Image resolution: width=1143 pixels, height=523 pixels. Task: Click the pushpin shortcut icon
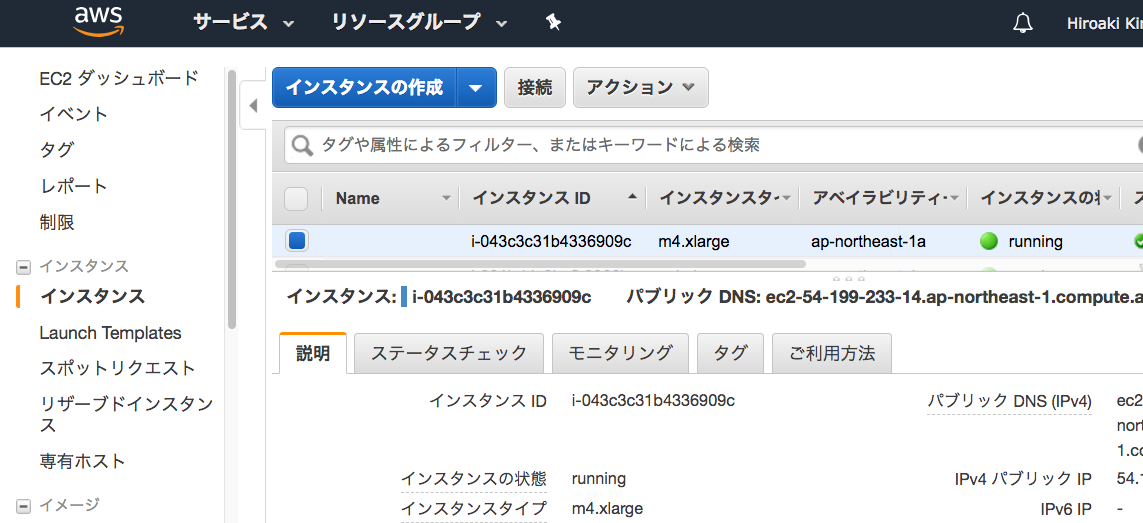pyautogui.click(x=553, y=23)
